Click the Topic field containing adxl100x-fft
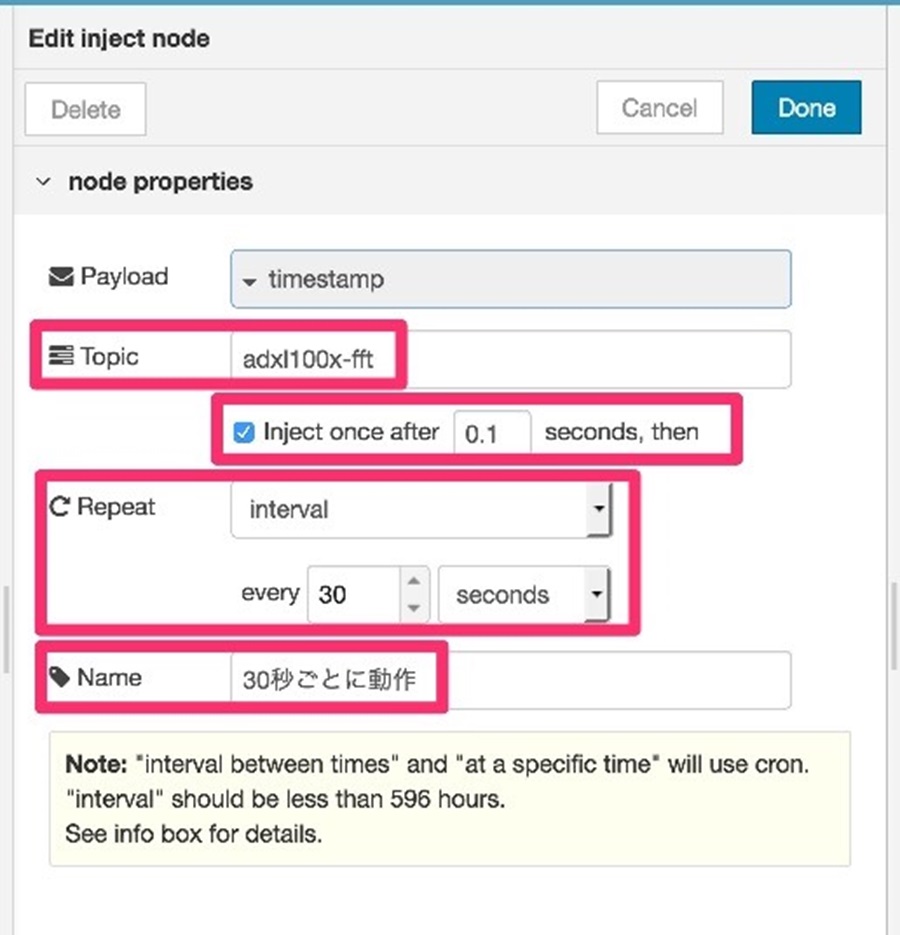Image resolution: width=900 pixels, height=935 pixels. 511,359
